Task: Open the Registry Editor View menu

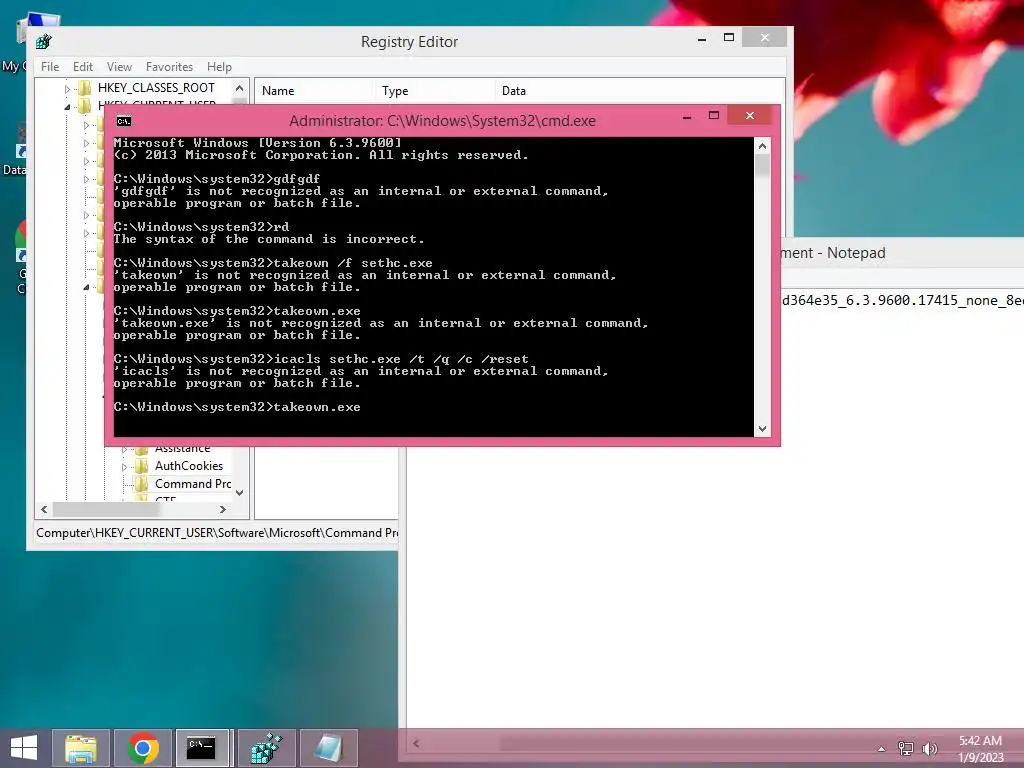Action: coord(120,67)
